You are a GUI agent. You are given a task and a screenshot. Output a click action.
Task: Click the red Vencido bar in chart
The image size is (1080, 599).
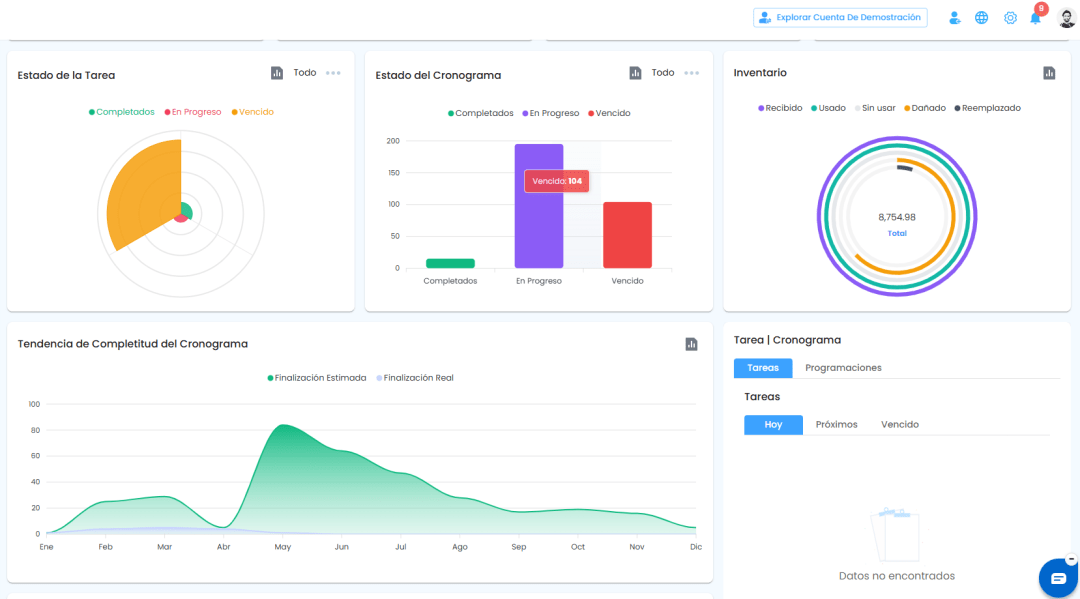tap(627, 235)
